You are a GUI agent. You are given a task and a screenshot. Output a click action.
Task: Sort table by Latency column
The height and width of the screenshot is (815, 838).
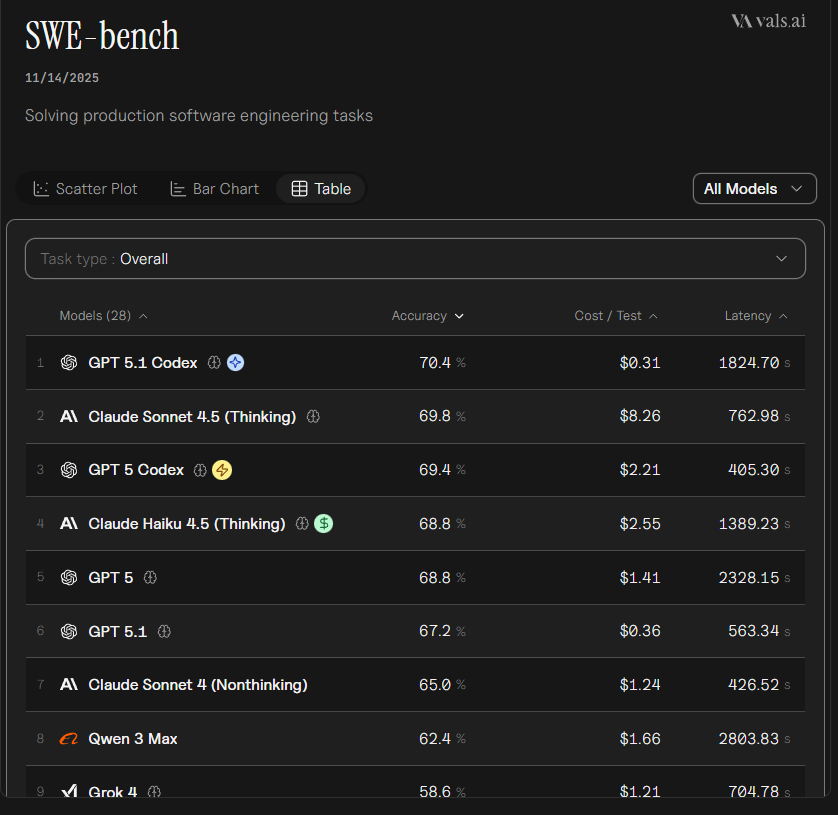click(755, 316)
